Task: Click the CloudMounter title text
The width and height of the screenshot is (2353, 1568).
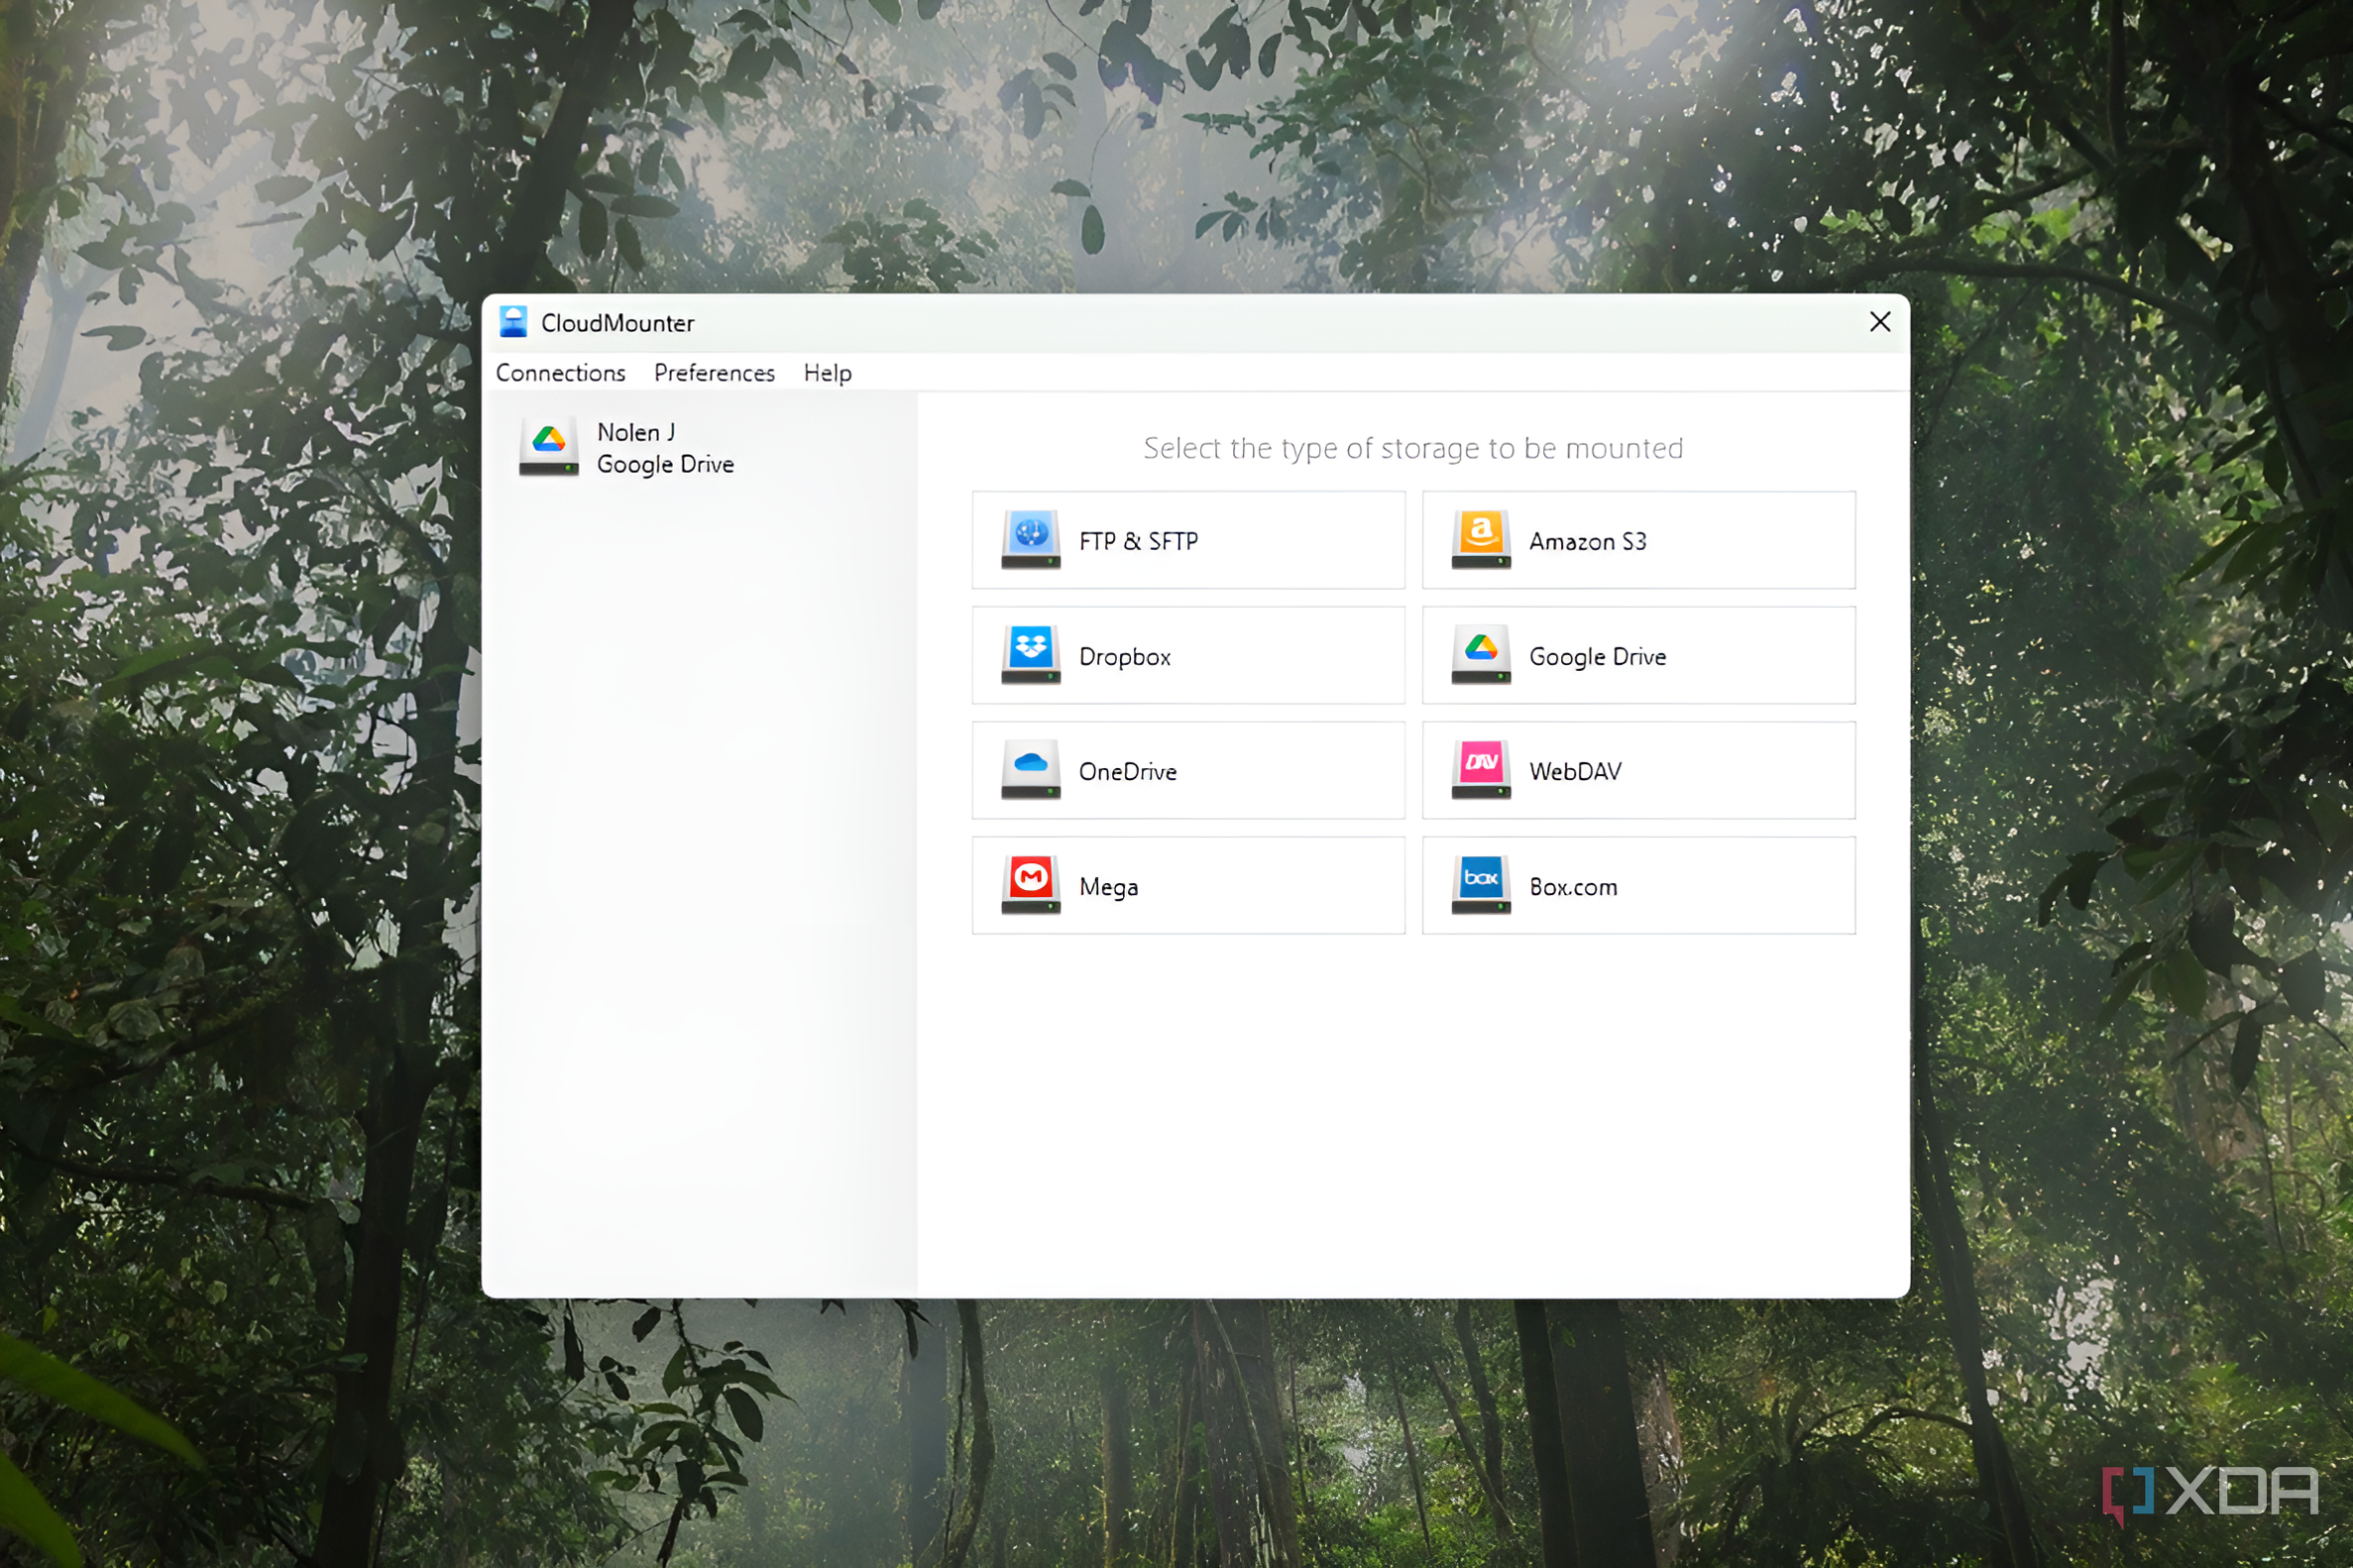Action: click(x=618, y=322)
